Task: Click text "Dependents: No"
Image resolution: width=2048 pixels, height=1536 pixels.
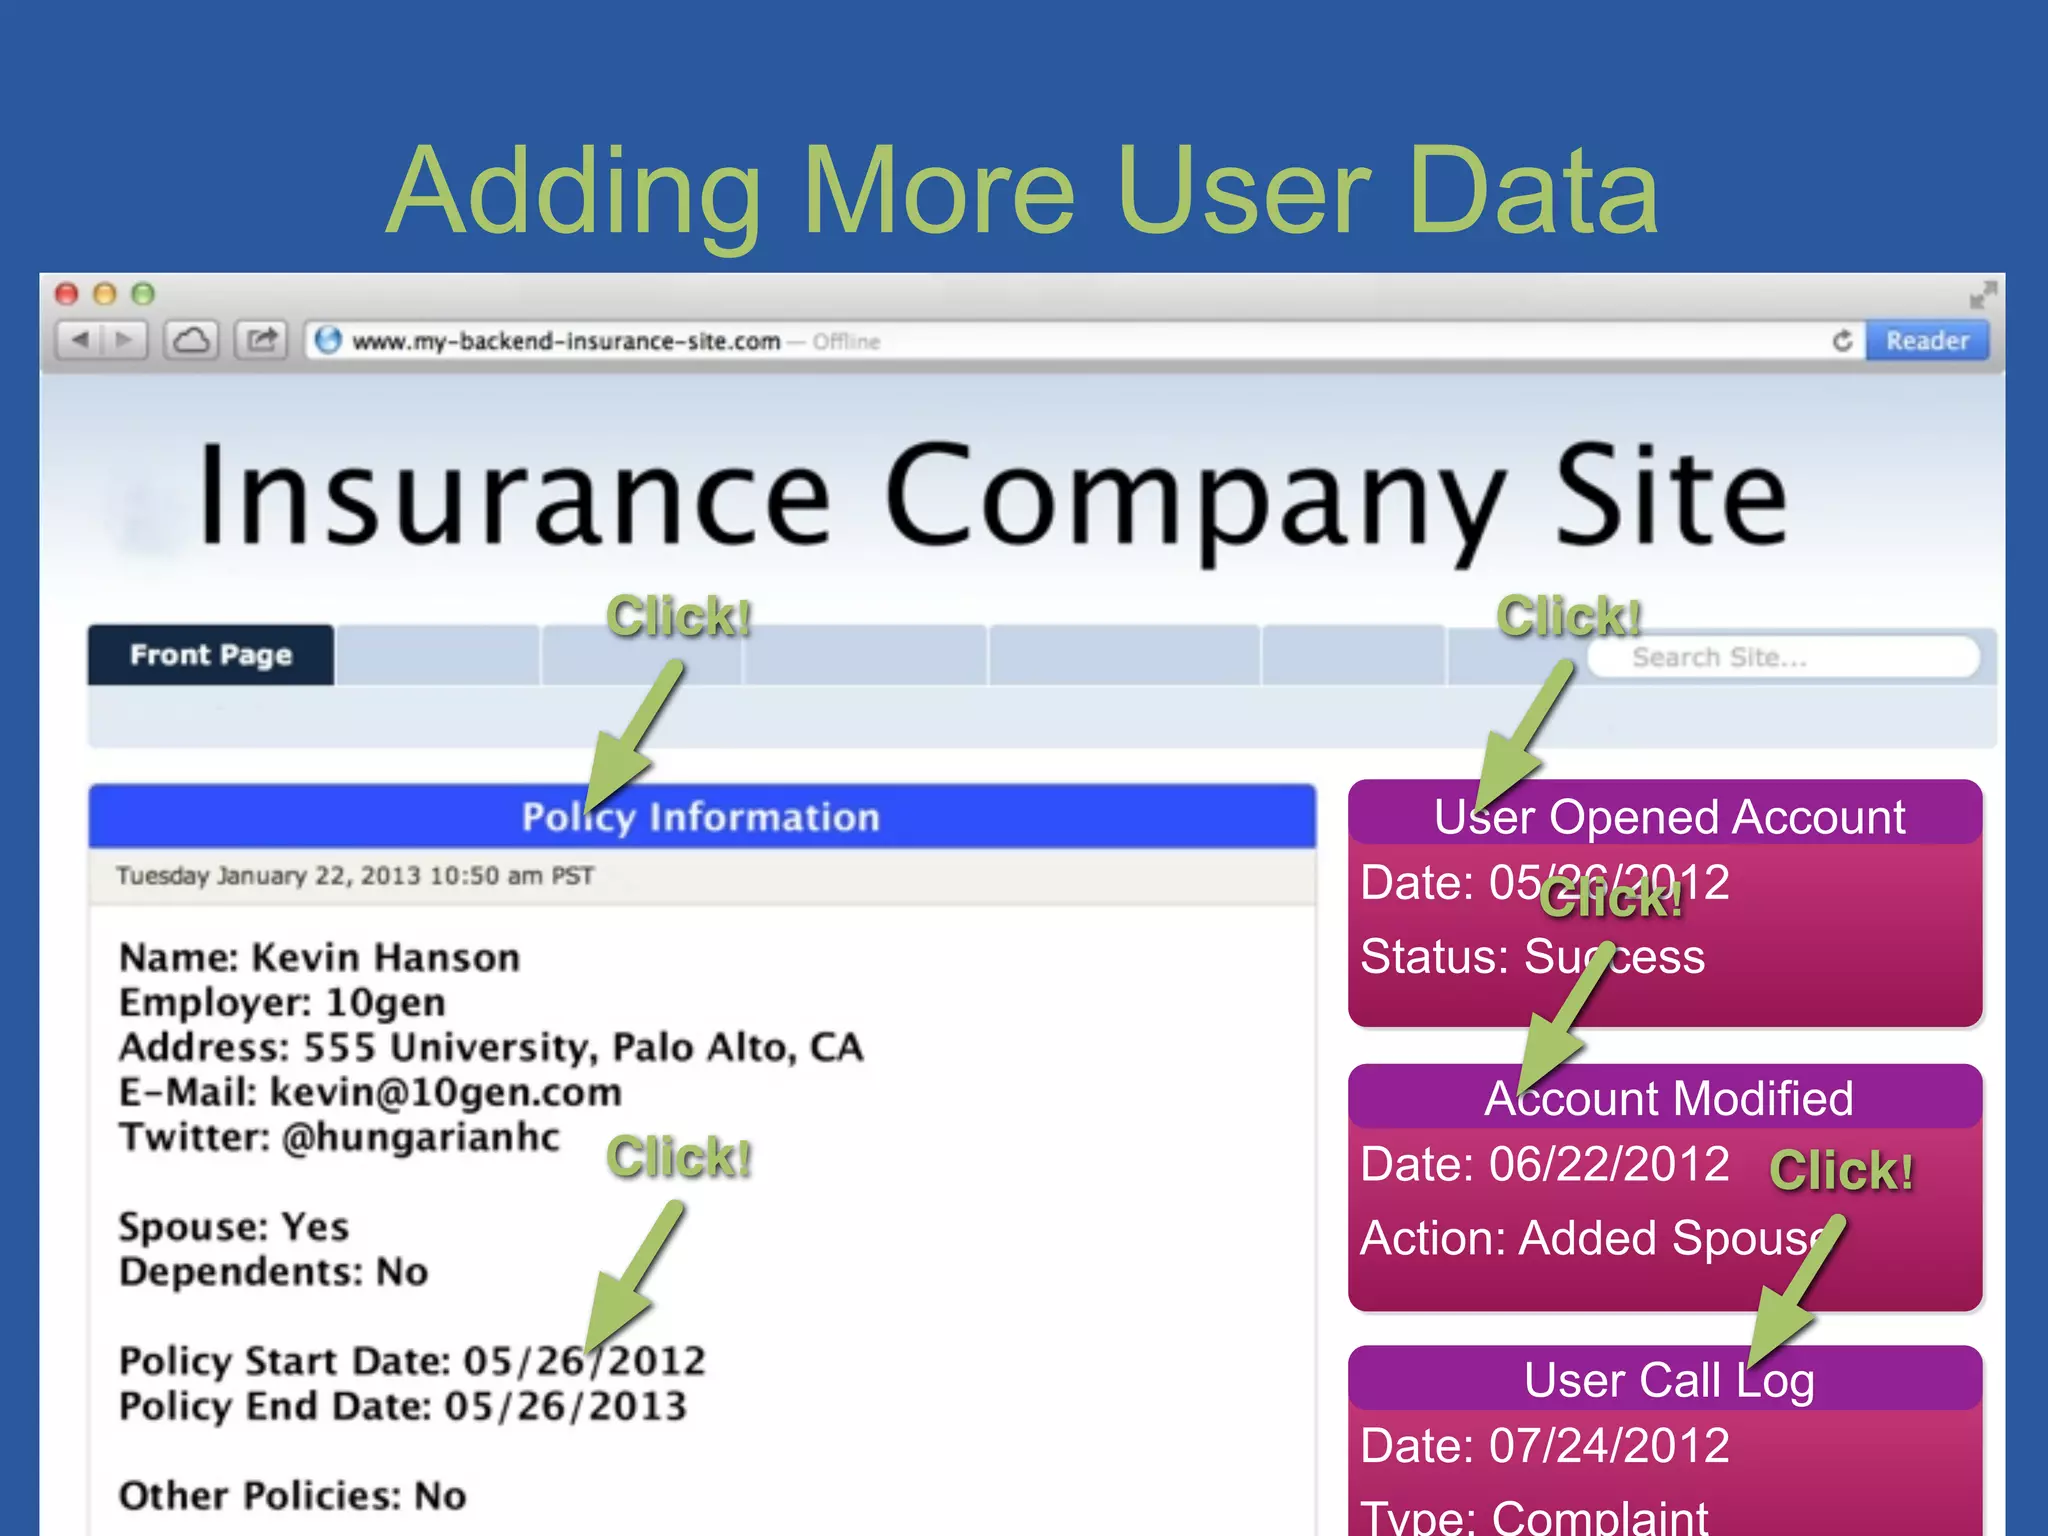Action: click(274, 1272)
